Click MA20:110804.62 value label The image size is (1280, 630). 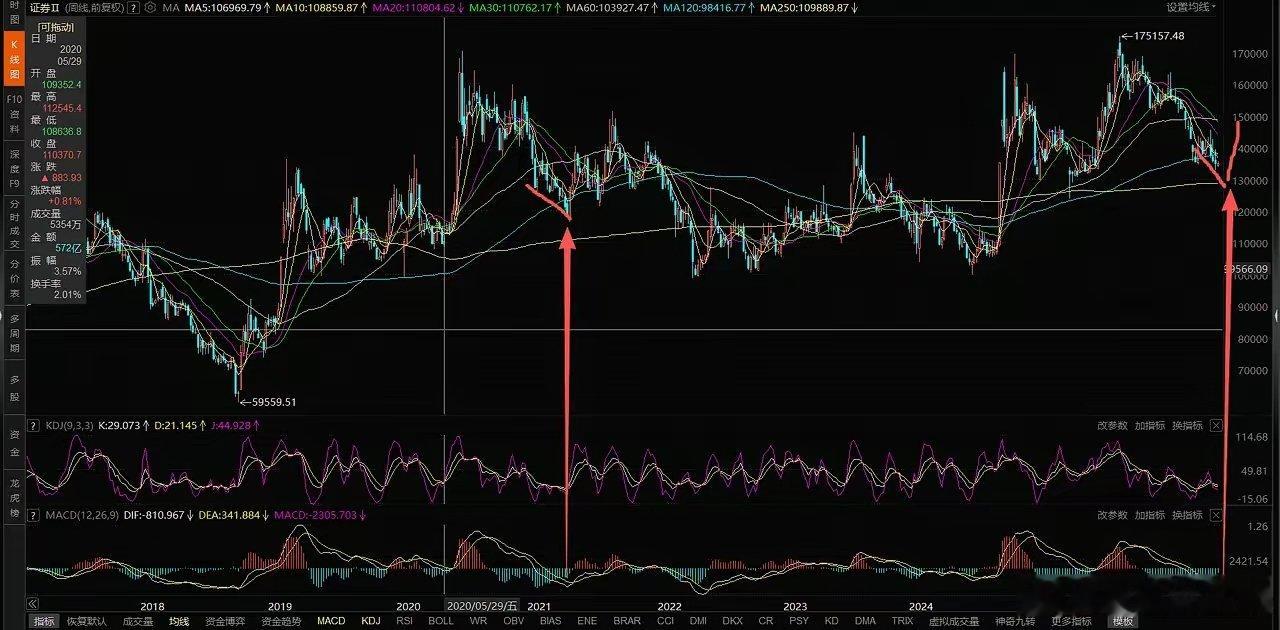(417, 7)
